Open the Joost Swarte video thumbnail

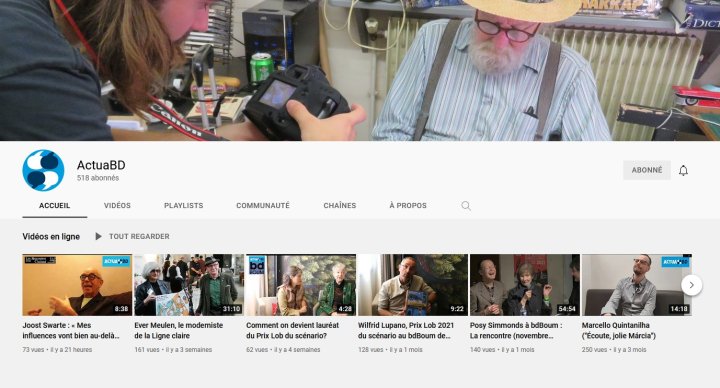77,285
